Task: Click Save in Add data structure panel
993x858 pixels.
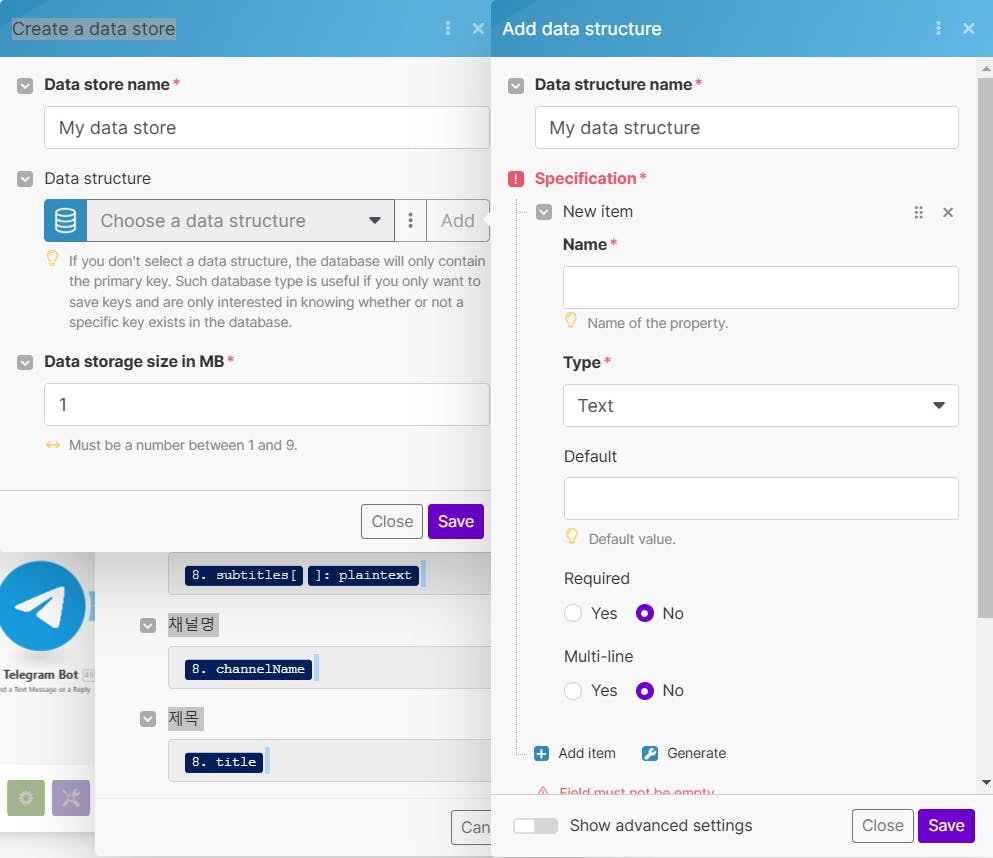Action: click(x=946, y=826)
